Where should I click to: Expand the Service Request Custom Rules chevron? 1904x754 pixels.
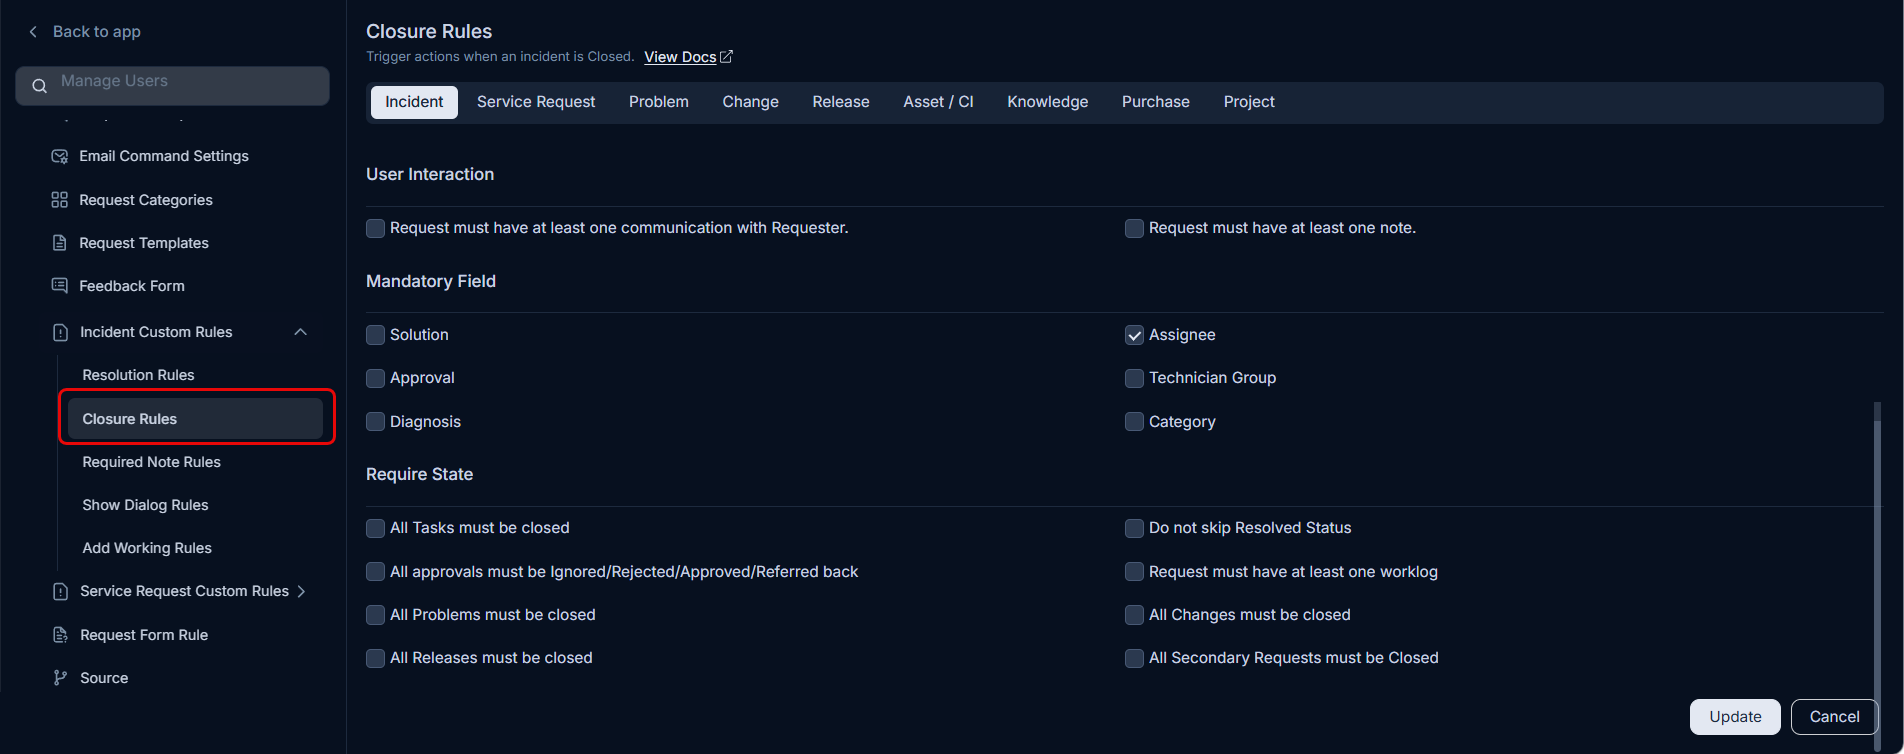point(302,591)
